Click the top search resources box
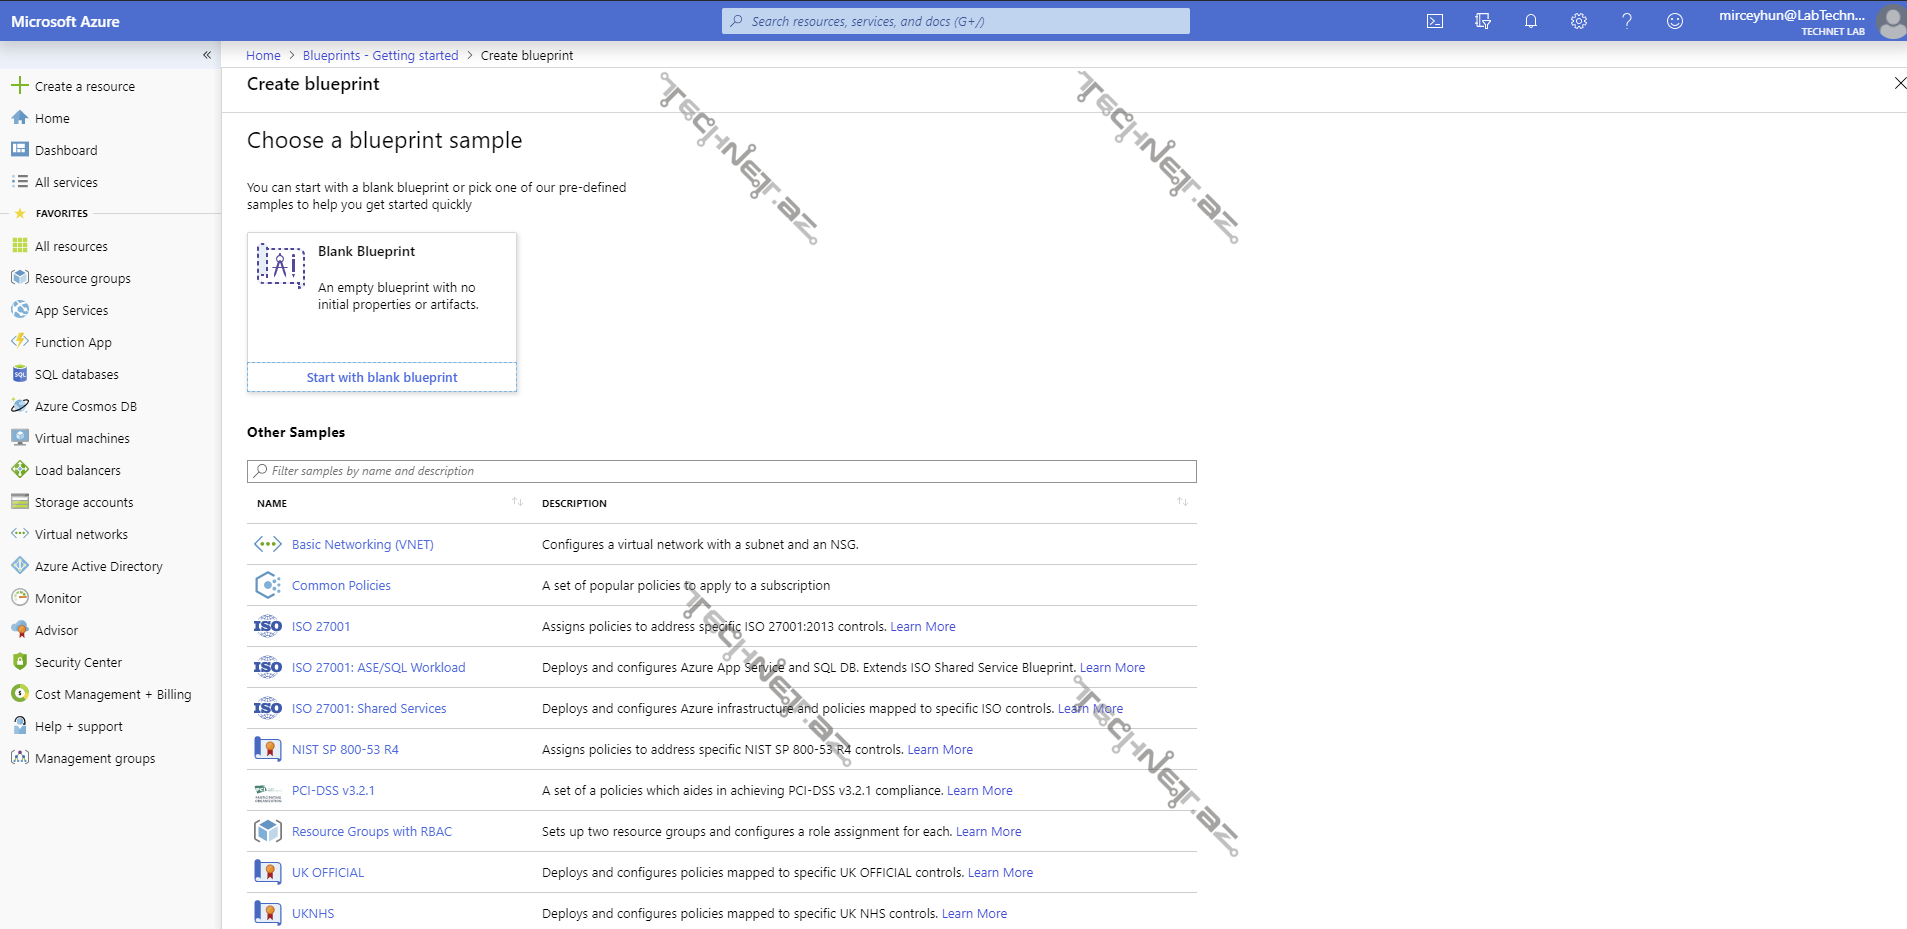This screenshot has height=929, width=1907. (x=956, y=21)
